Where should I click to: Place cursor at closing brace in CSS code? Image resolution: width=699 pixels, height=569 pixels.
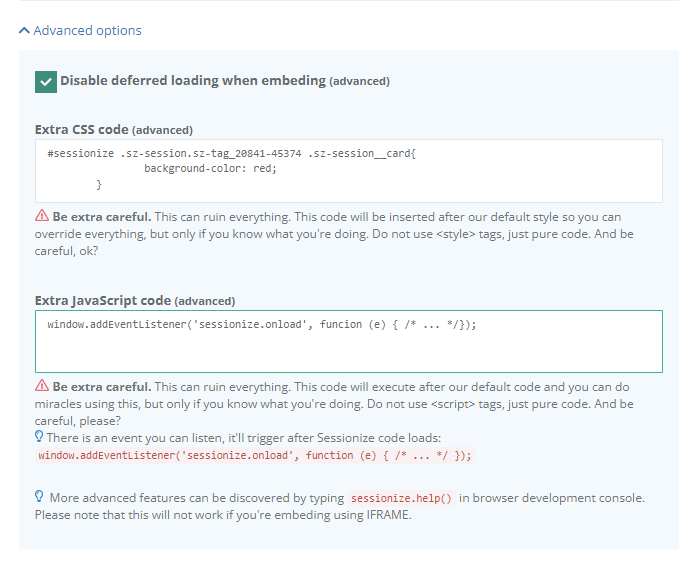pos(99,185)
